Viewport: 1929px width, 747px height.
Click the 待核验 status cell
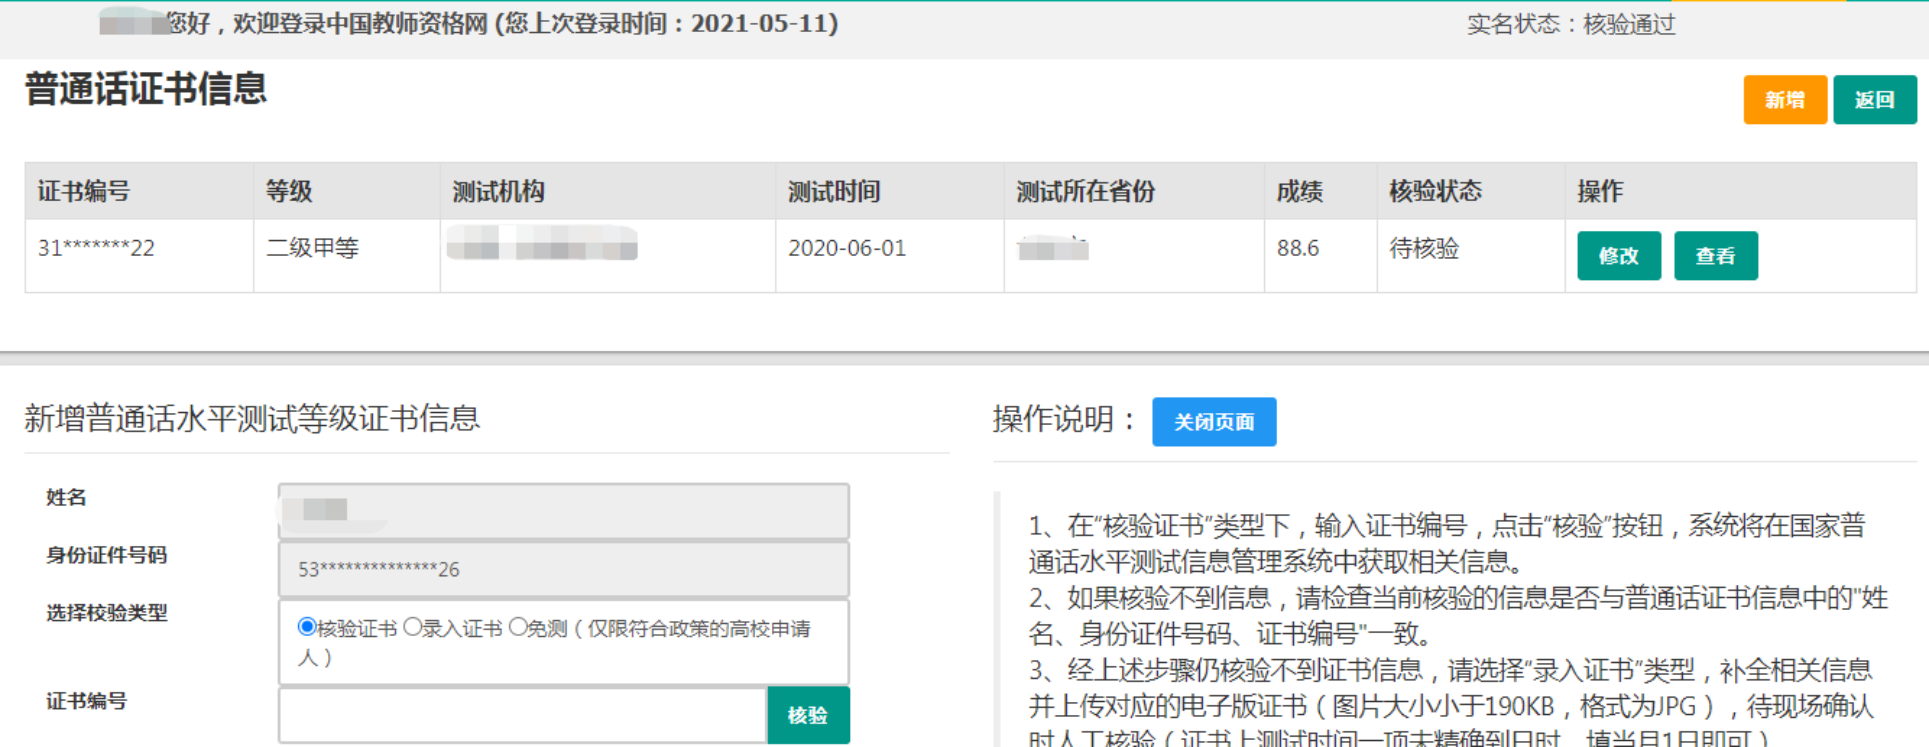pos(1424,248)
